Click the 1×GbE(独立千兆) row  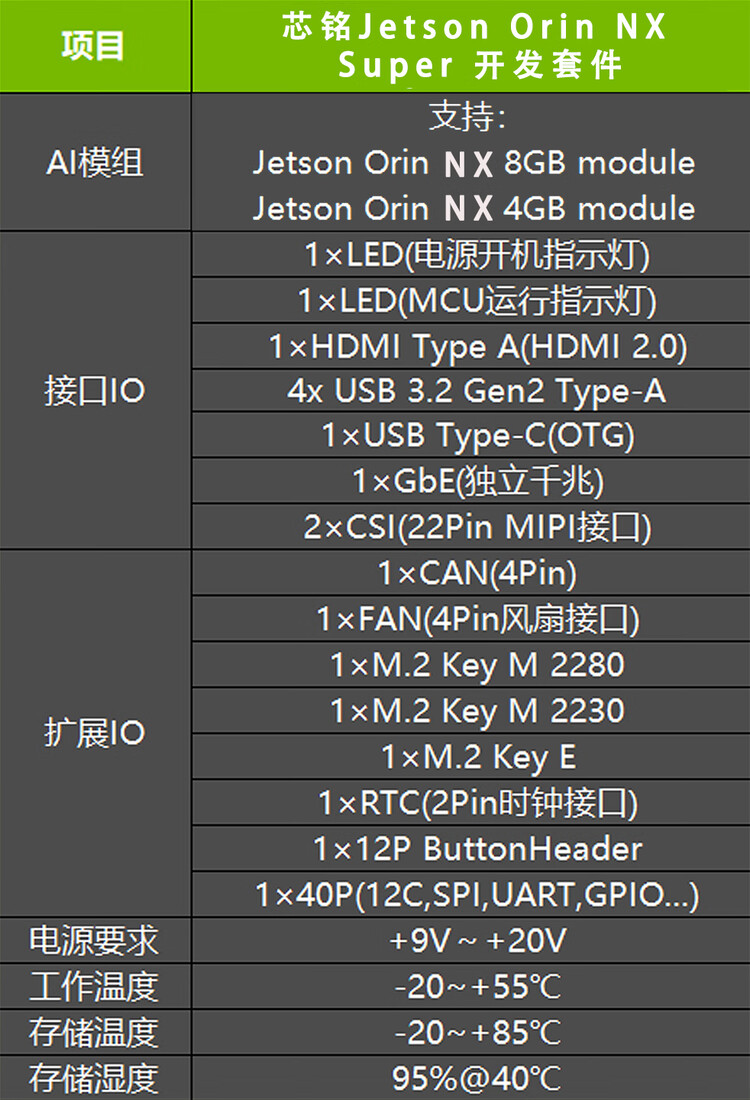[471, 481]
